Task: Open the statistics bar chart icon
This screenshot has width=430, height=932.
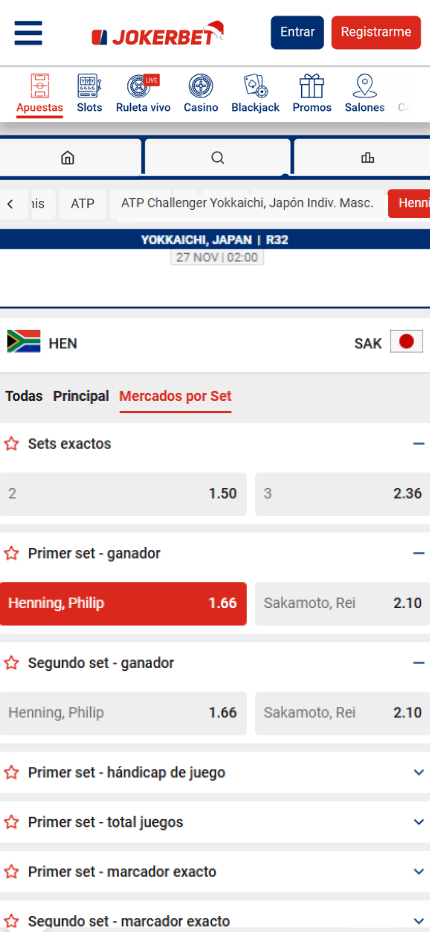Action: [368, 158]
